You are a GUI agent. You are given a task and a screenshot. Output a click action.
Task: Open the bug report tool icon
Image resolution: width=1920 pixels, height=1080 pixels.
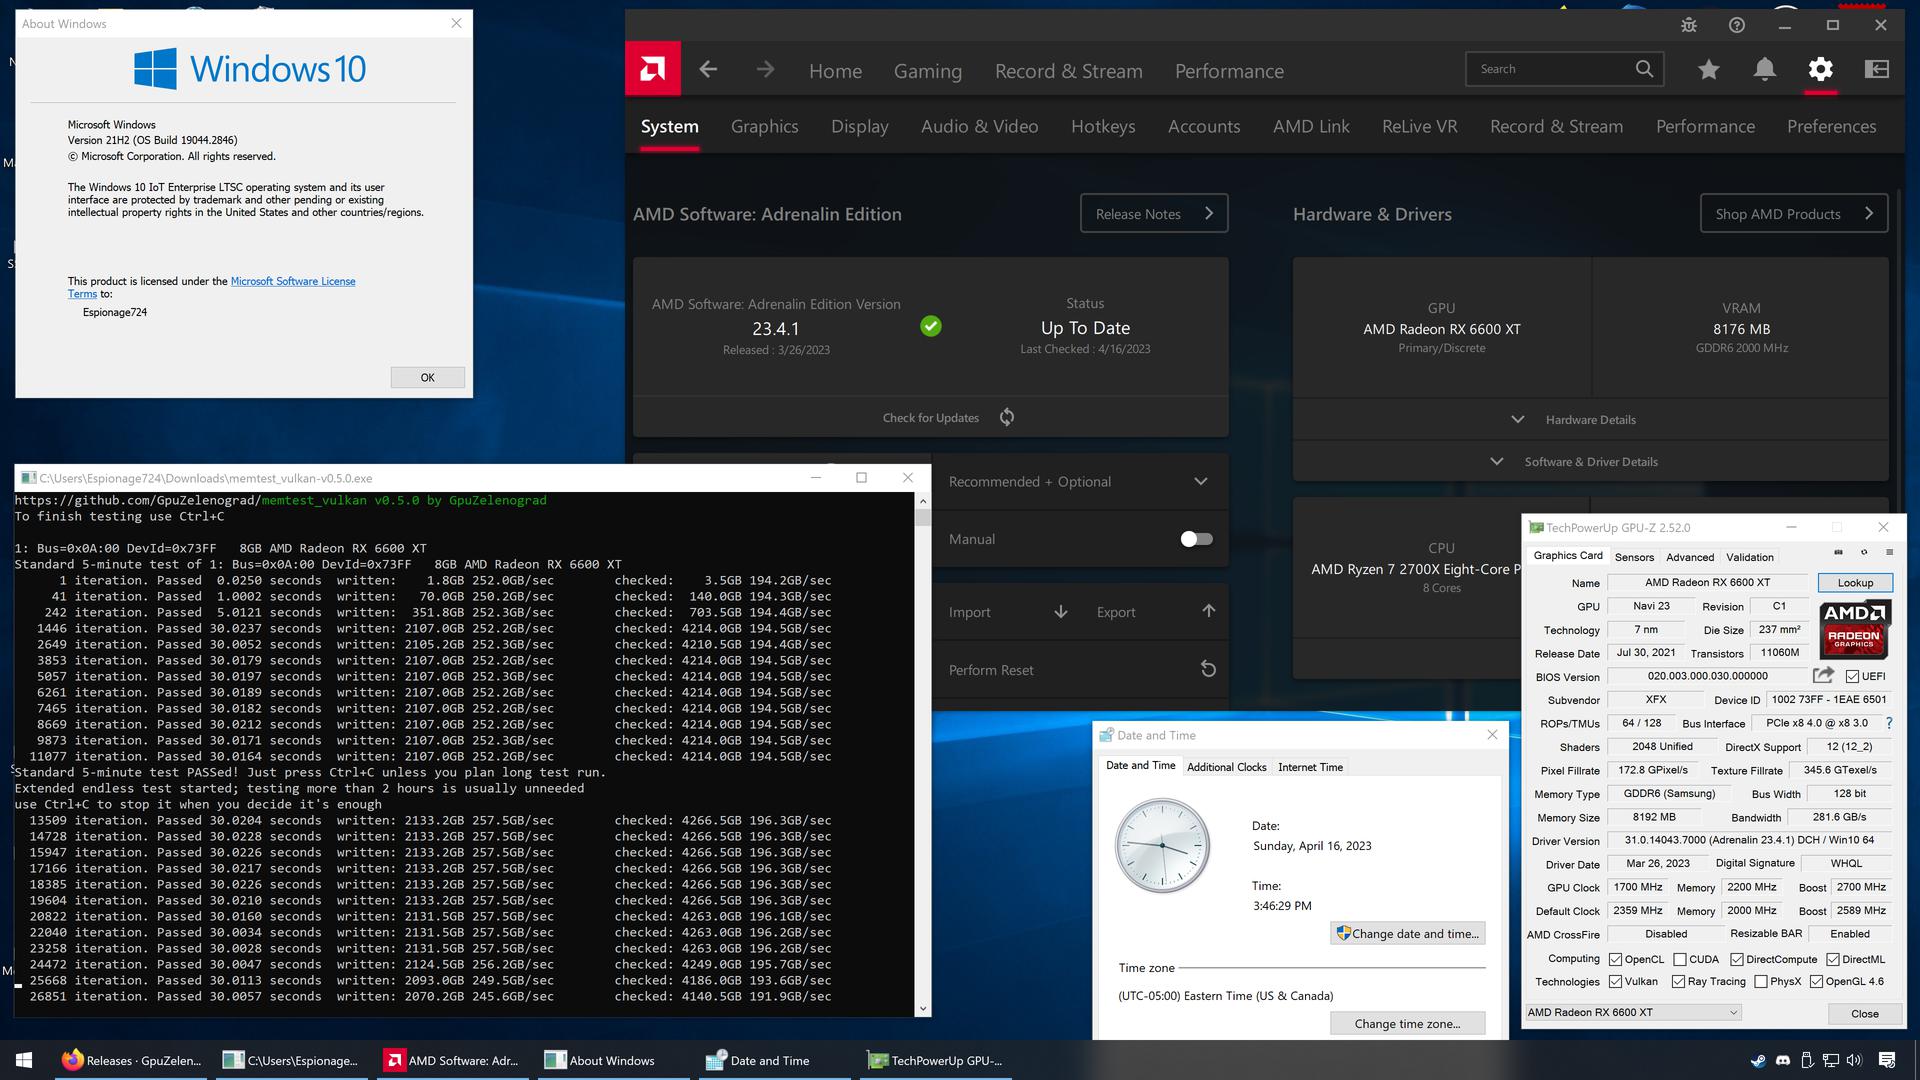[1689, 25]
